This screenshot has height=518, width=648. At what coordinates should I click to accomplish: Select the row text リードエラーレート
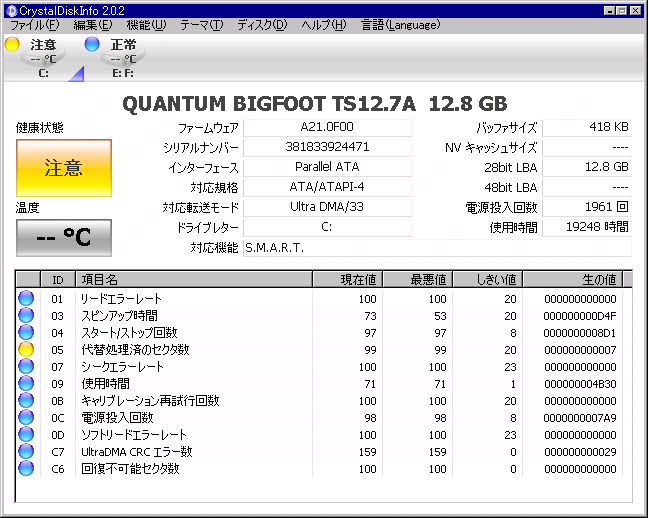pyautogui.click(x=121, y=298)
